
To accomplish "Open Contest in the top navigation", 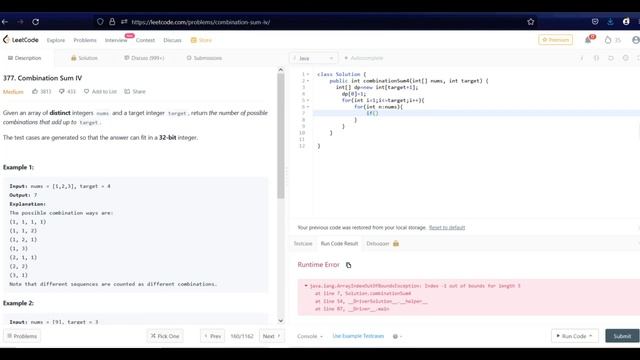I will coord(145,40).
